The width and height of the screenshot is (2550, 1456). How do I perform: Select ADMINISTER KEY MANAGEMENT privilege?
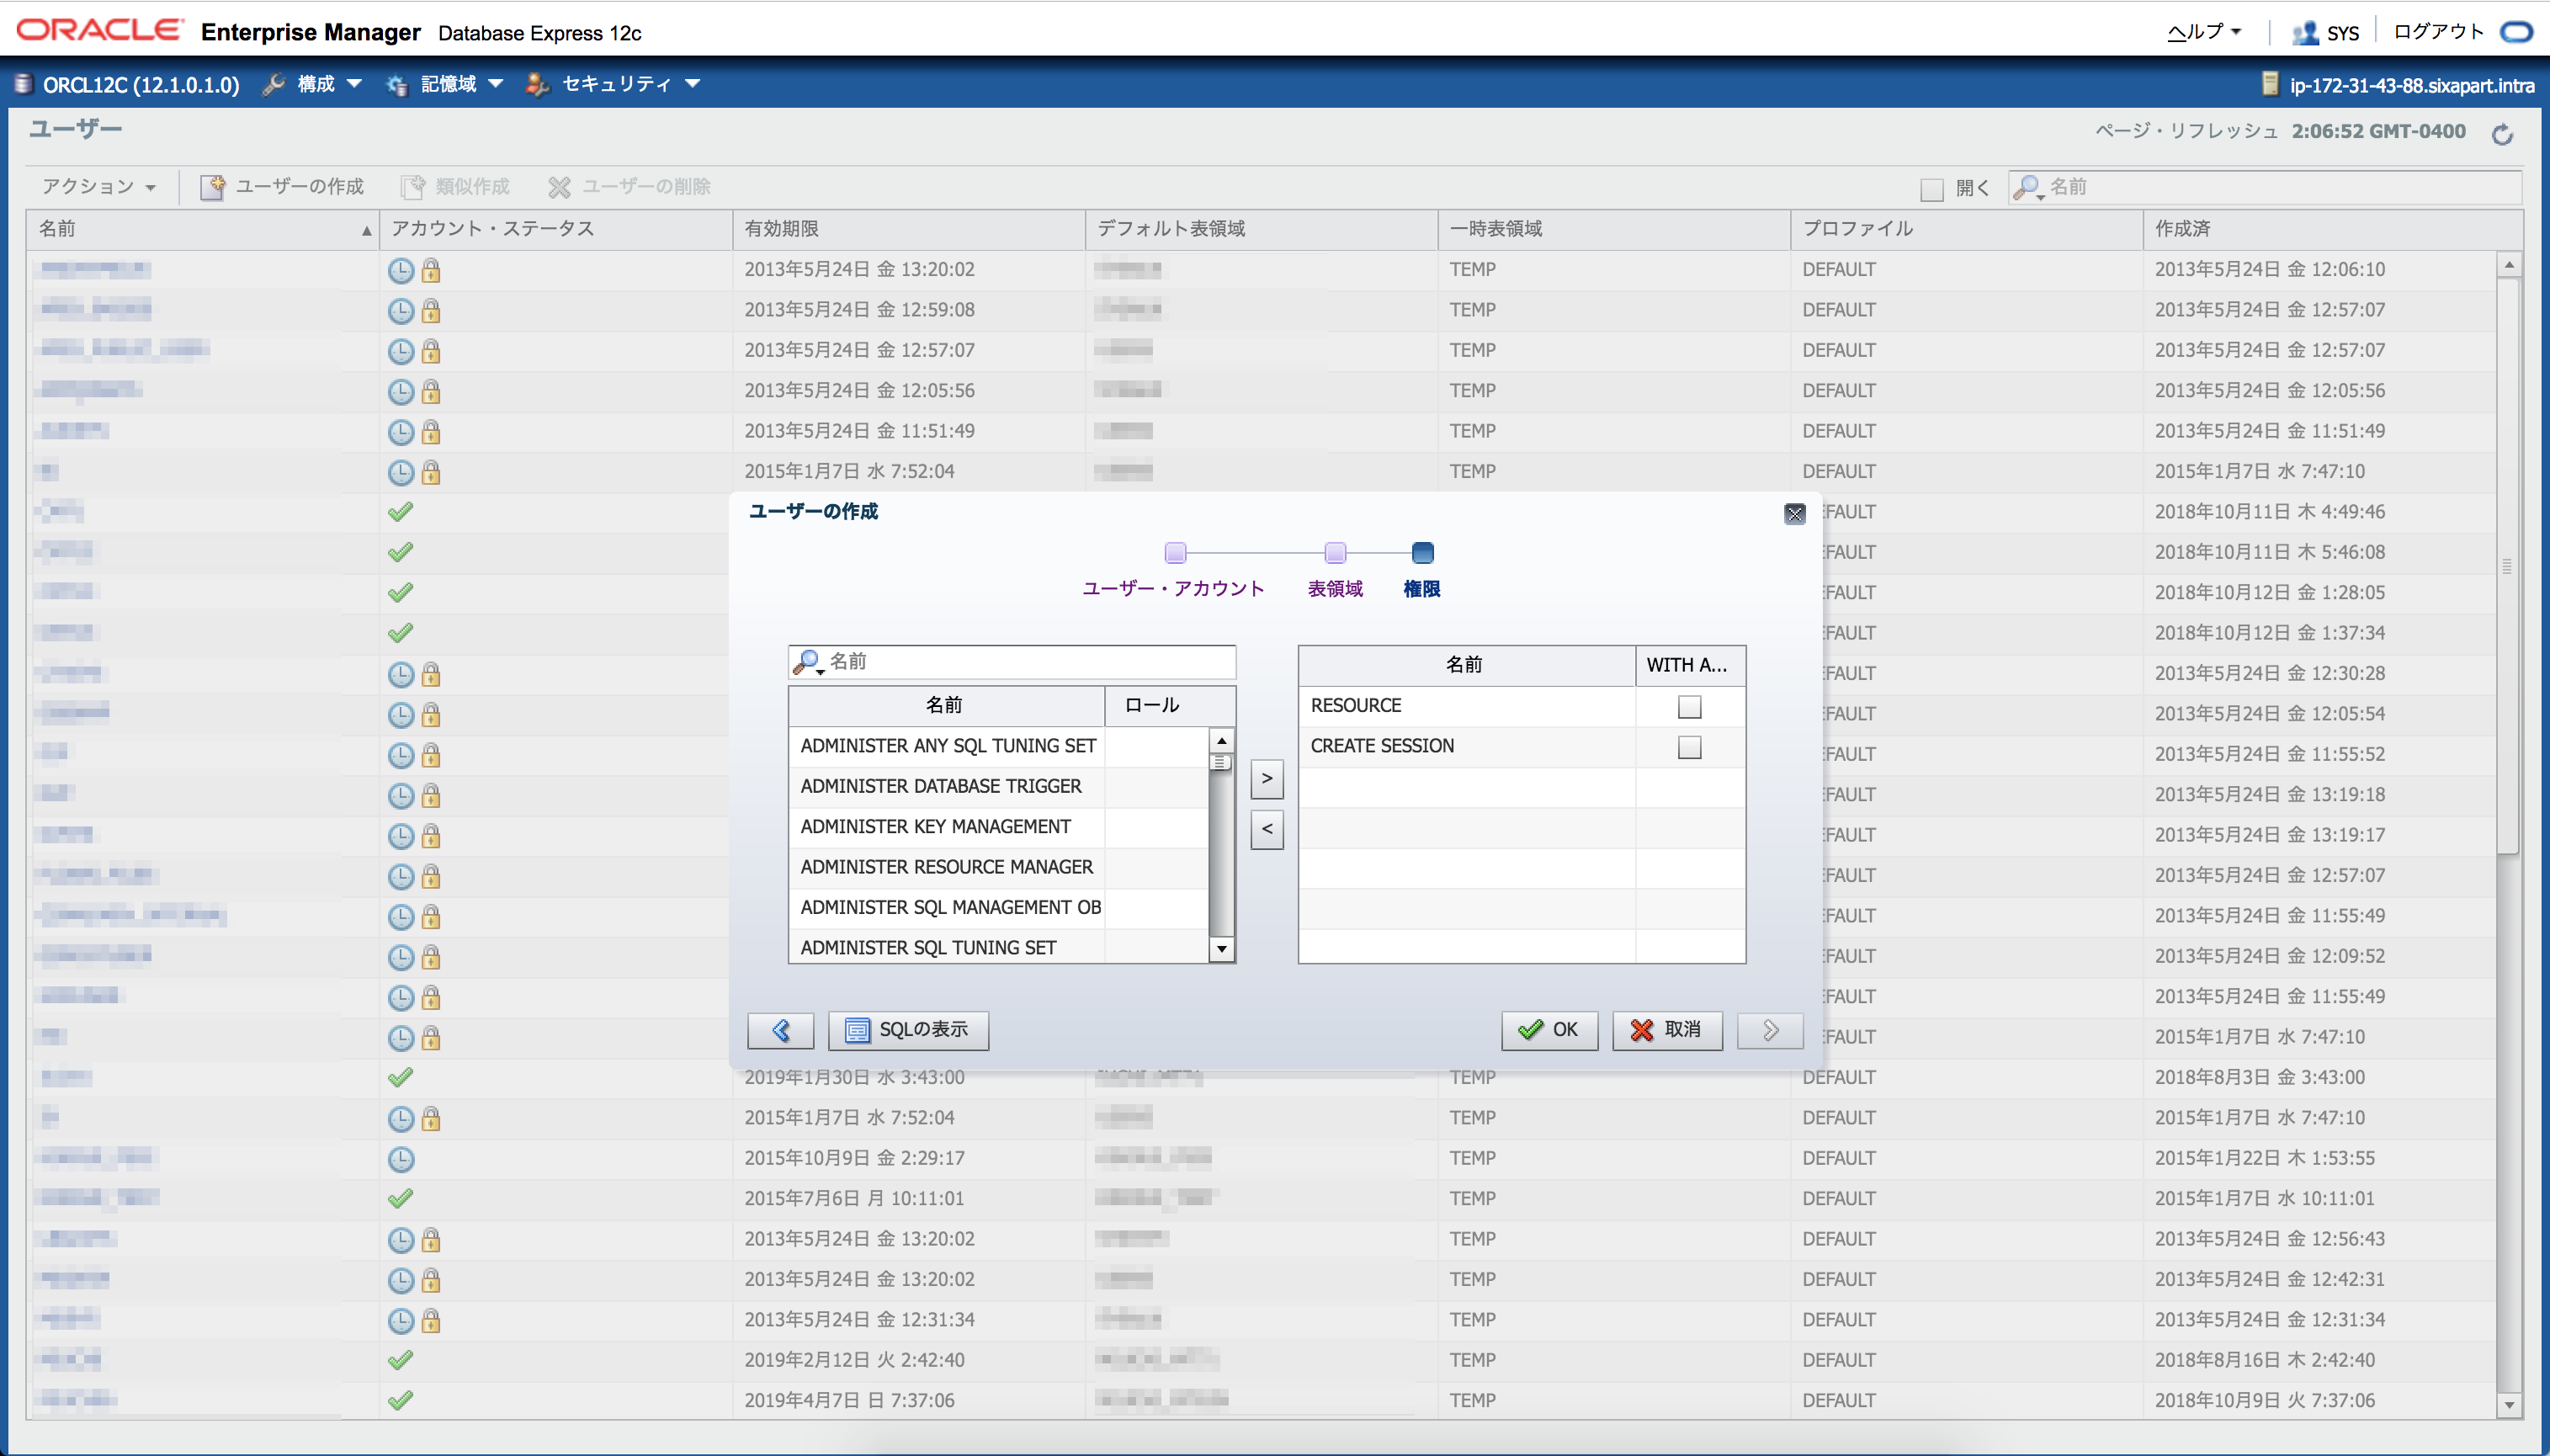(x=936, y=827)
